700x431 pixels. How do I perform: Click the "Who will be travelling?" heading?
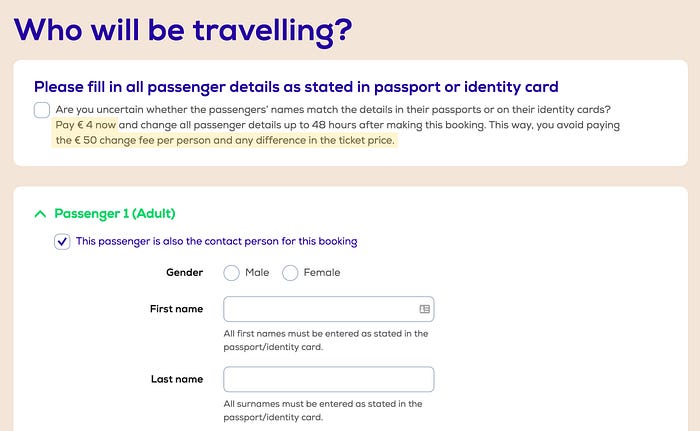pos(183,29)
